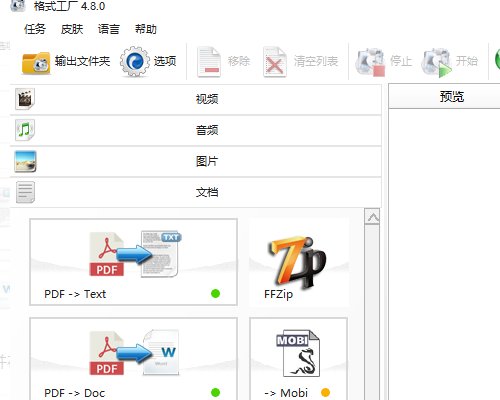
Task: Click the 开始 label text
Action: coord(467,61)
